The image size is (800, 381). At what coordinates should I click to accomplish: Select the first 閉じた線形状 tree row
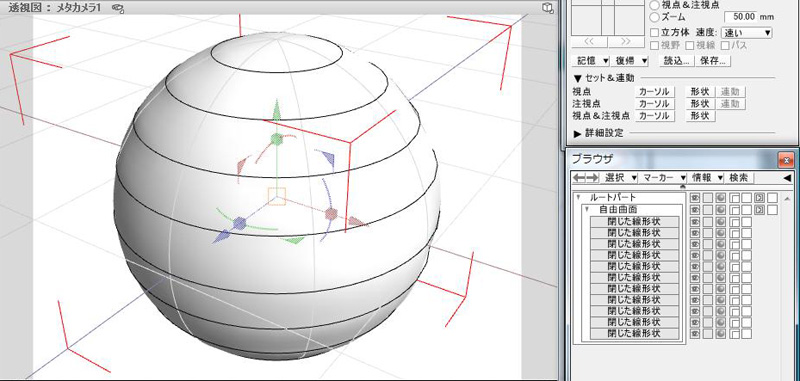[635, 221]
